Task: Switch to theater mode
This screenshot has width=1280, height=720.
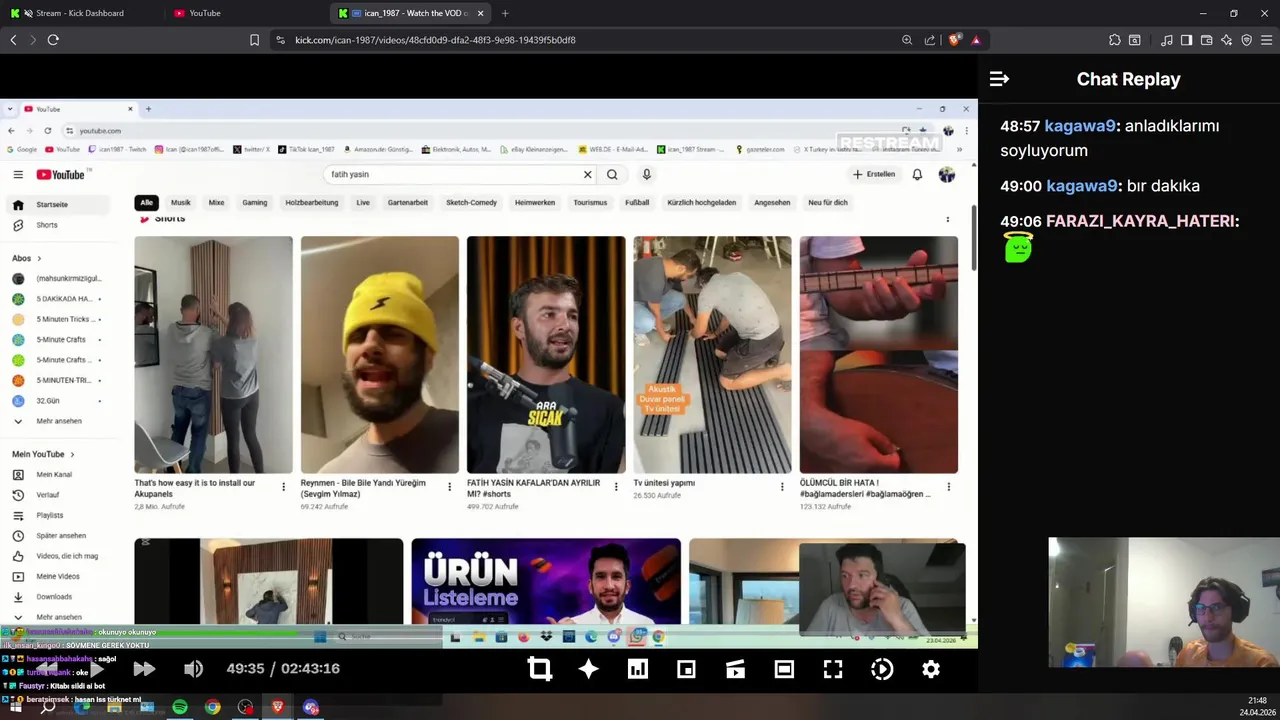Action: point(784,669)
